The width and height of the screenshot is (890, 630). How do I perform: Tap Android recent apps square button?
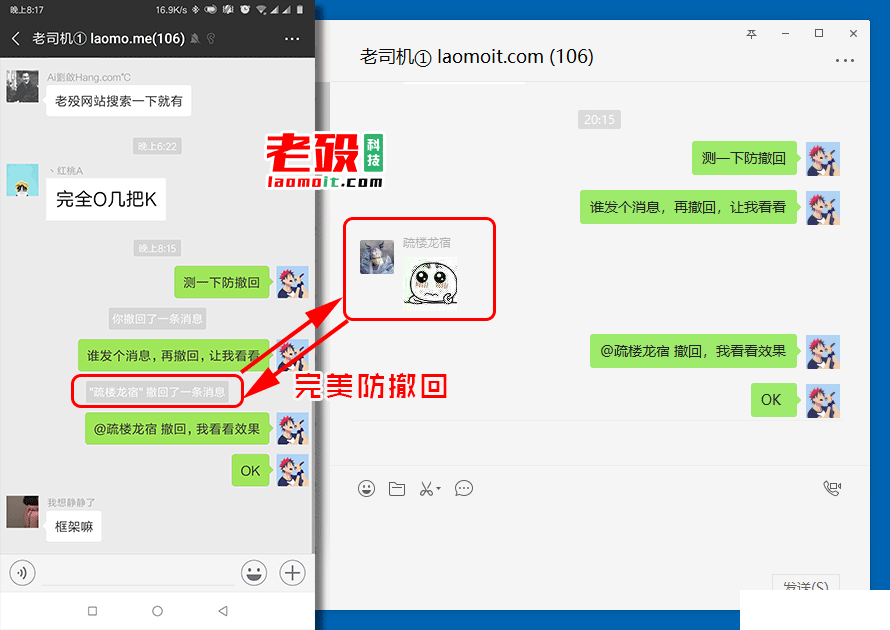[93, 611]
